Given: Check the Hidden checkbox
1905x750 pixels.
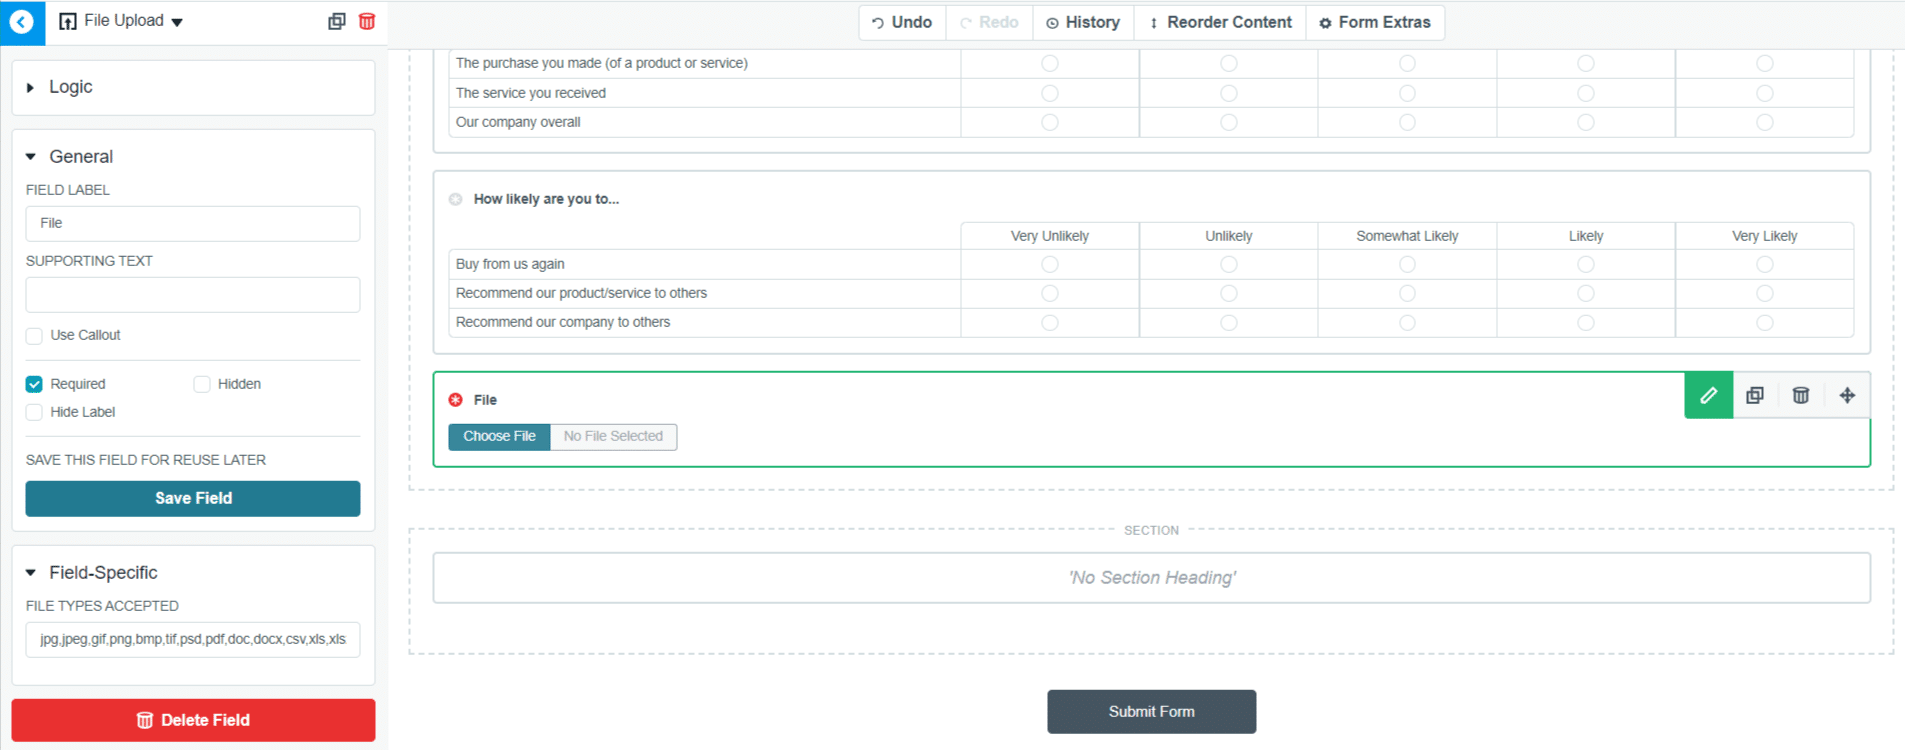Looking at the screenshot, I should [202, 384].
